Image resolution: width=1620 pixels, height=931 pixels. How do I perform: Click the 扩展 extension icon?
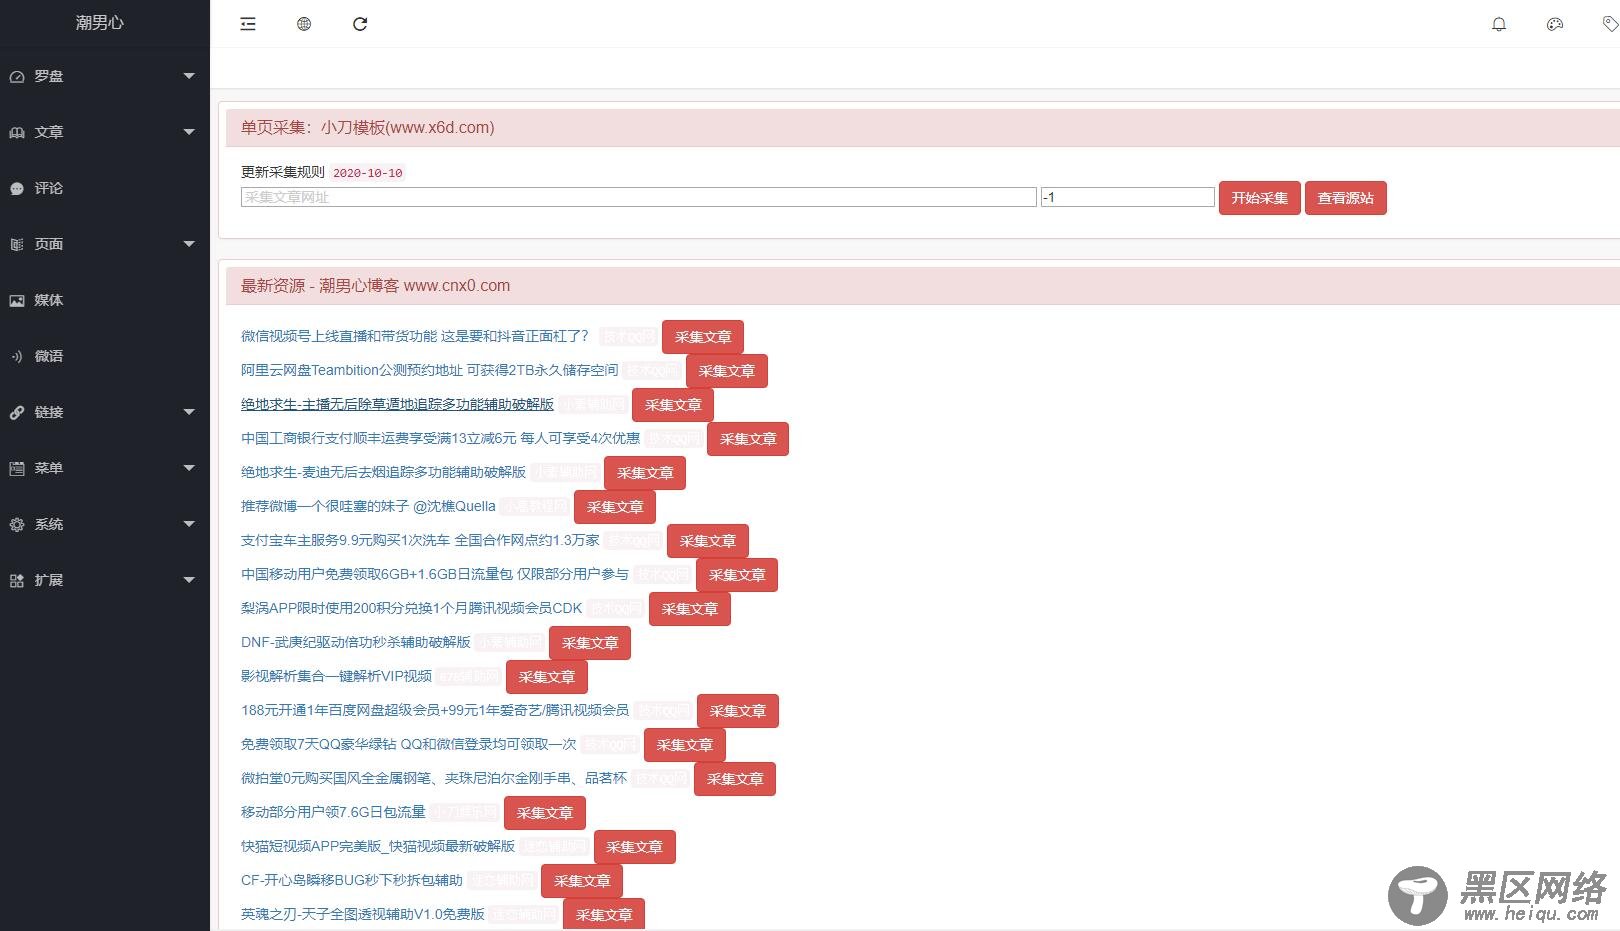[17, 580]
